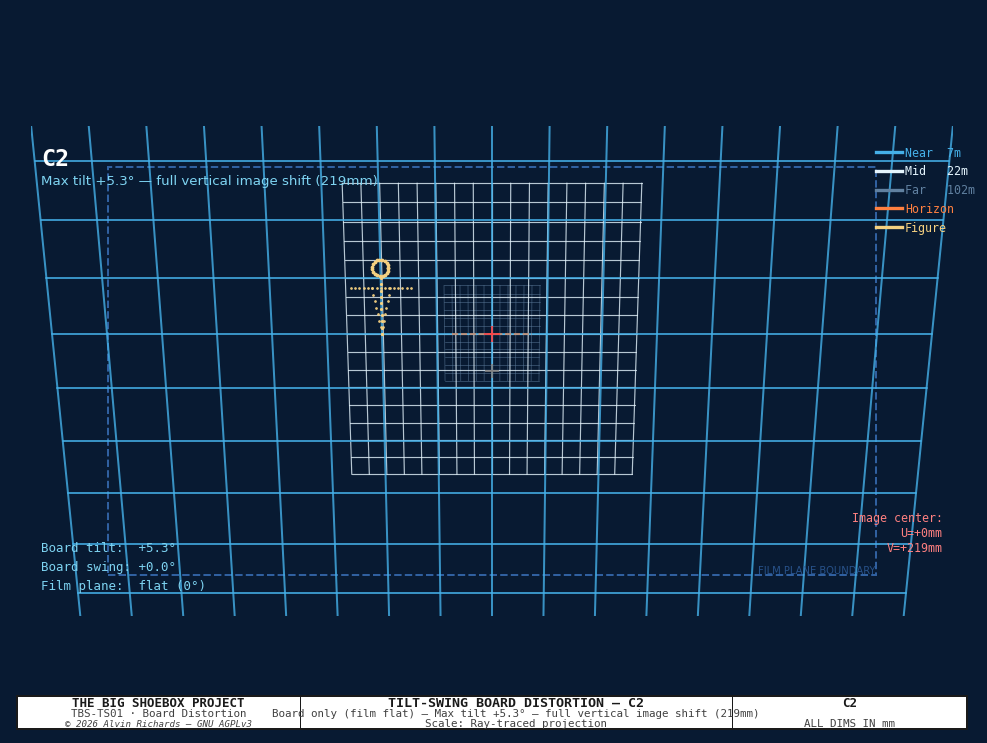Click the Board tilt +5.3° readout
987x743 pixels.
pyautogui.click(x=108, y=548)
